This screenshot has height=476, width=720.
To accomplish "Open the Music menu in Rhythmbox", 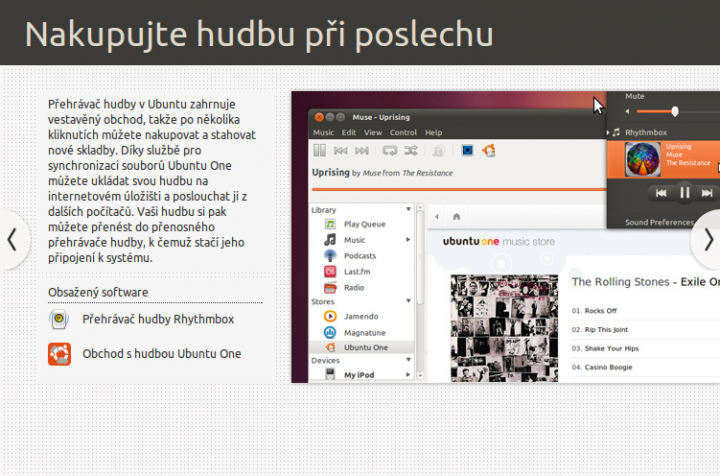I will pos(323,132).
